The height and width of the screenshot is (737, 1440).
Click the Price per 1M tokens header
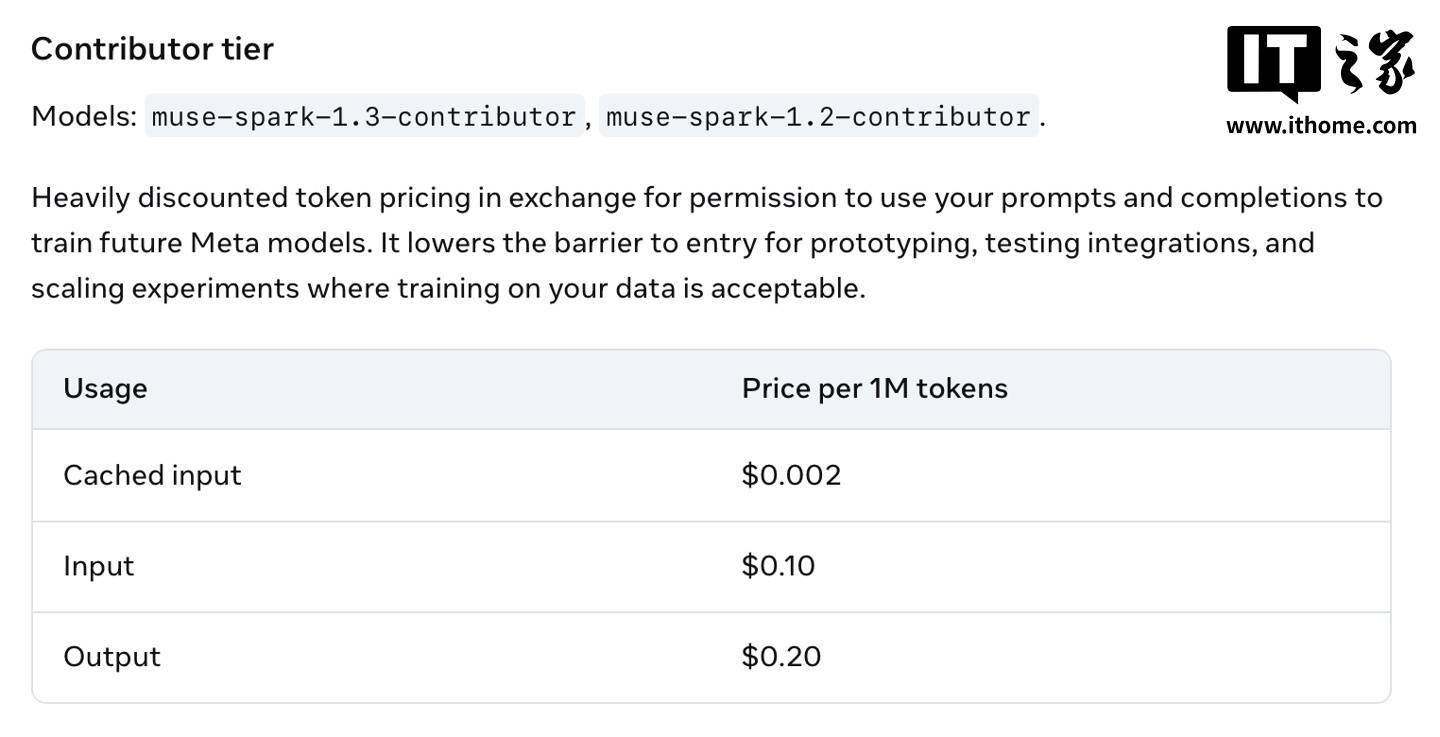pyautogui.click(x=875, y=388)
